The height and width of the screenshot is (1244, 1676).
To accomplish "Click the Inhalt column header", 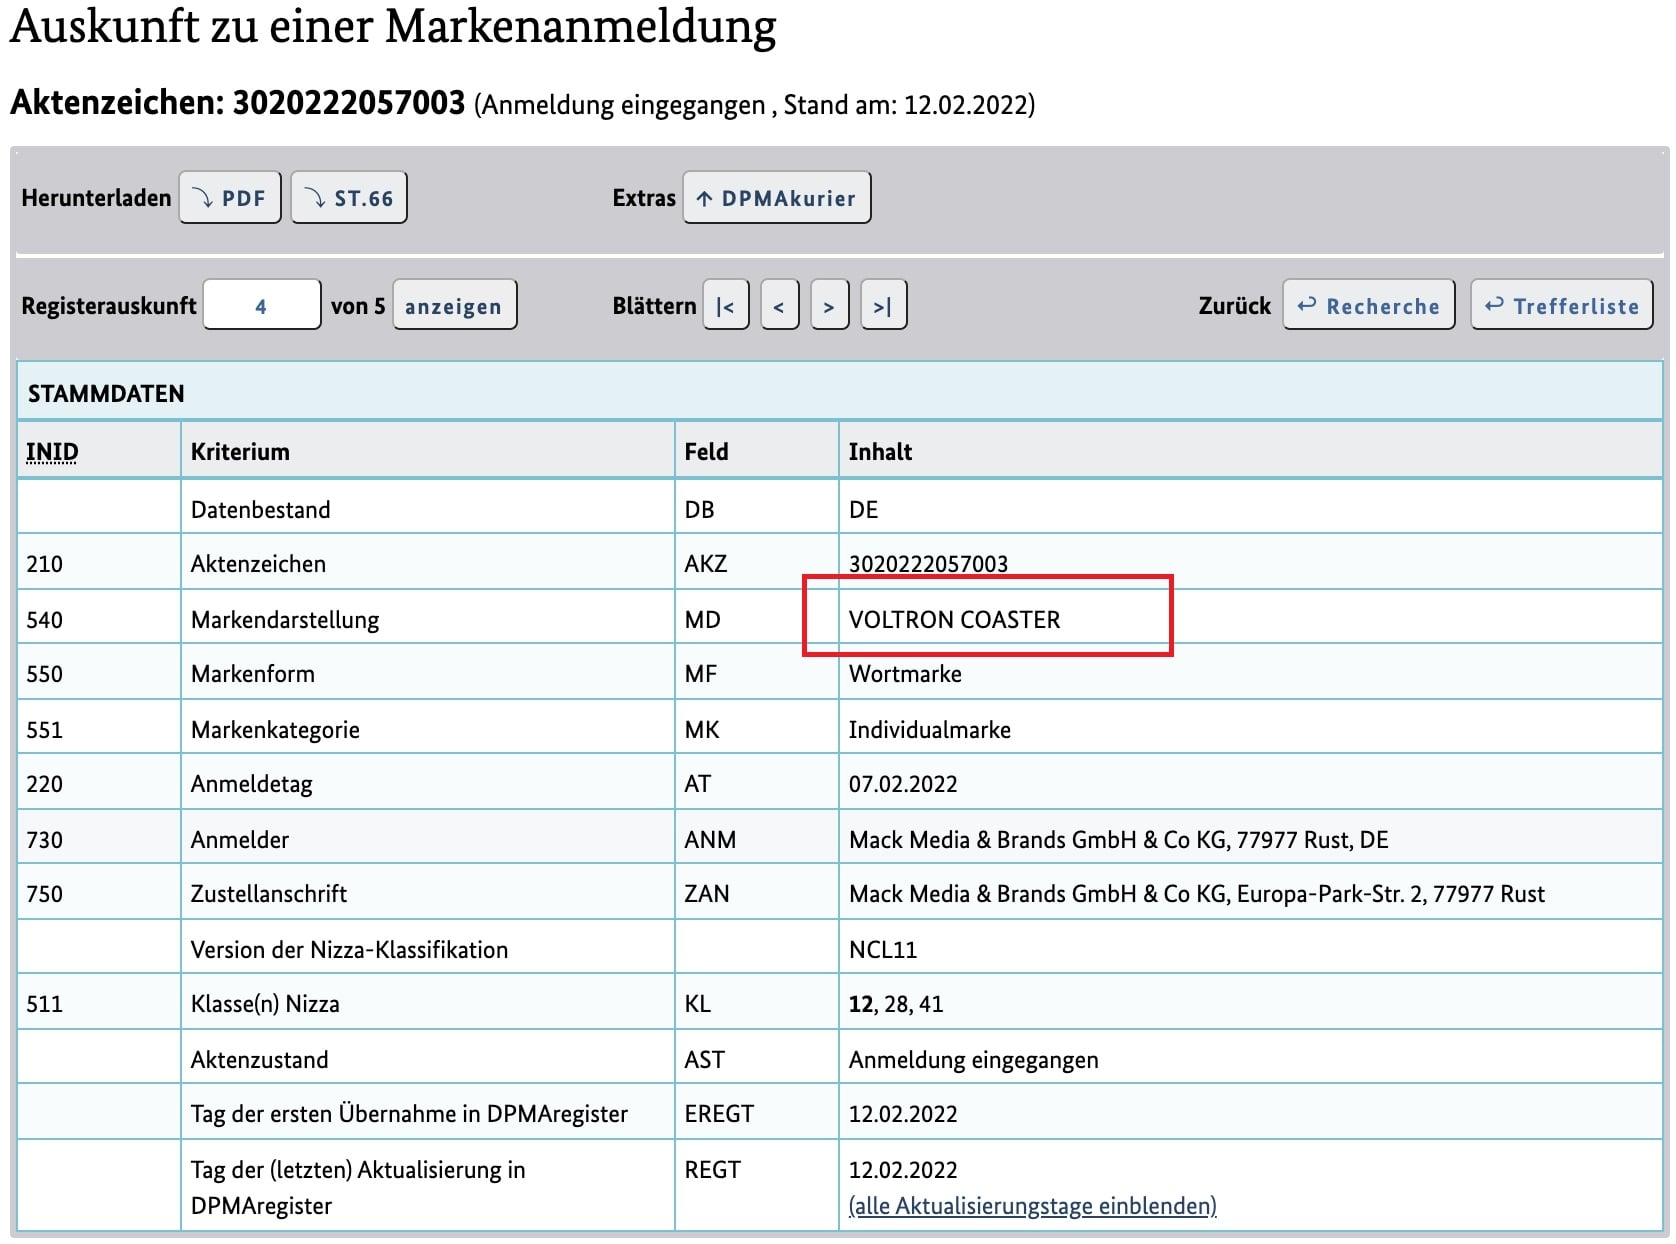I will pos(880,452).
